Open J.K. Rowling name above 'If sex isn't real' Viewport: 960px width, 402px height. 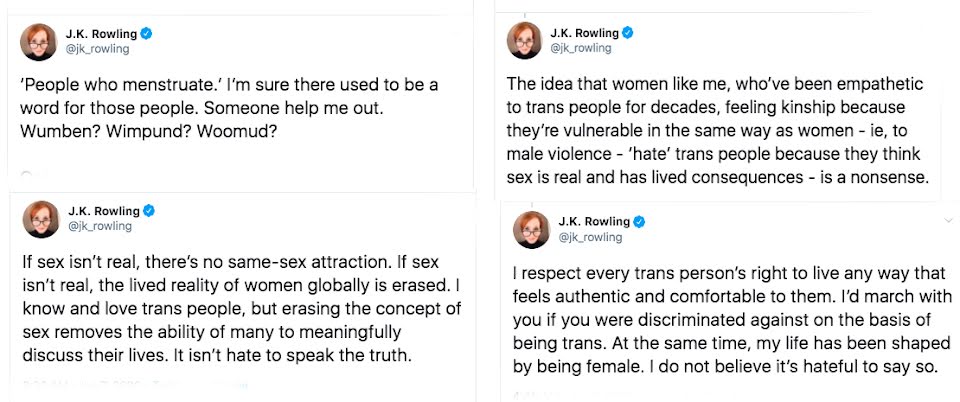[103, 211]
